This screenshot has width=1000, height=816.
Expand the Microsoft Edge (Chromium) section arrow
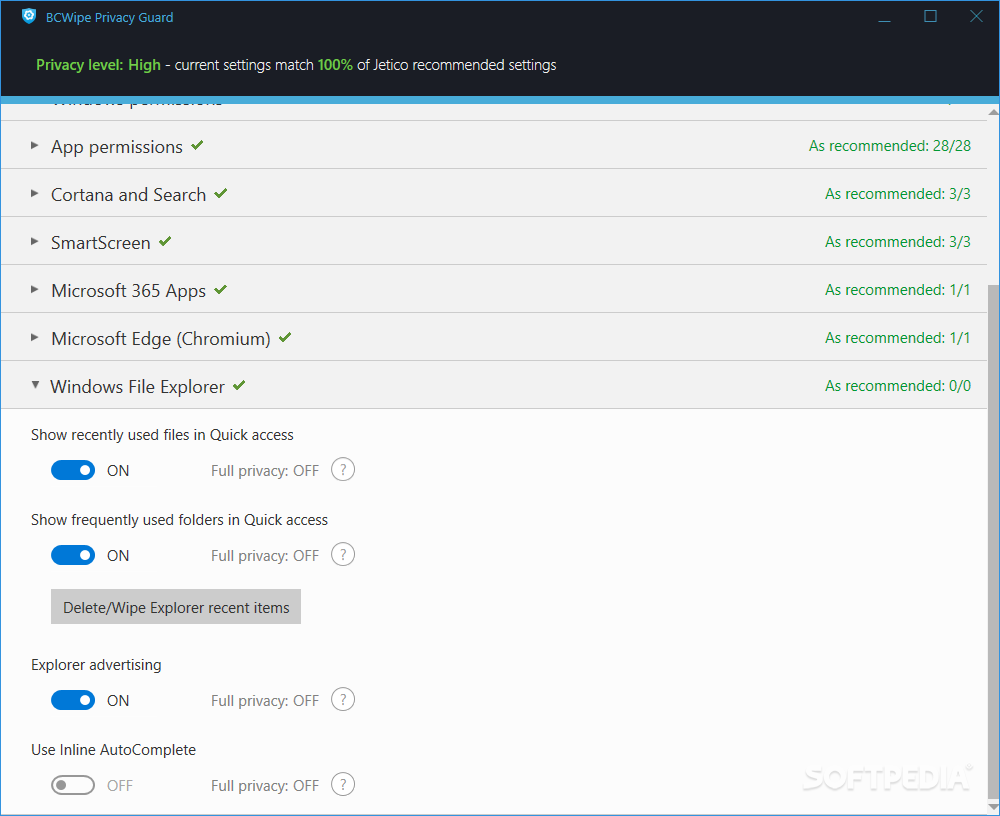(34, 337)
